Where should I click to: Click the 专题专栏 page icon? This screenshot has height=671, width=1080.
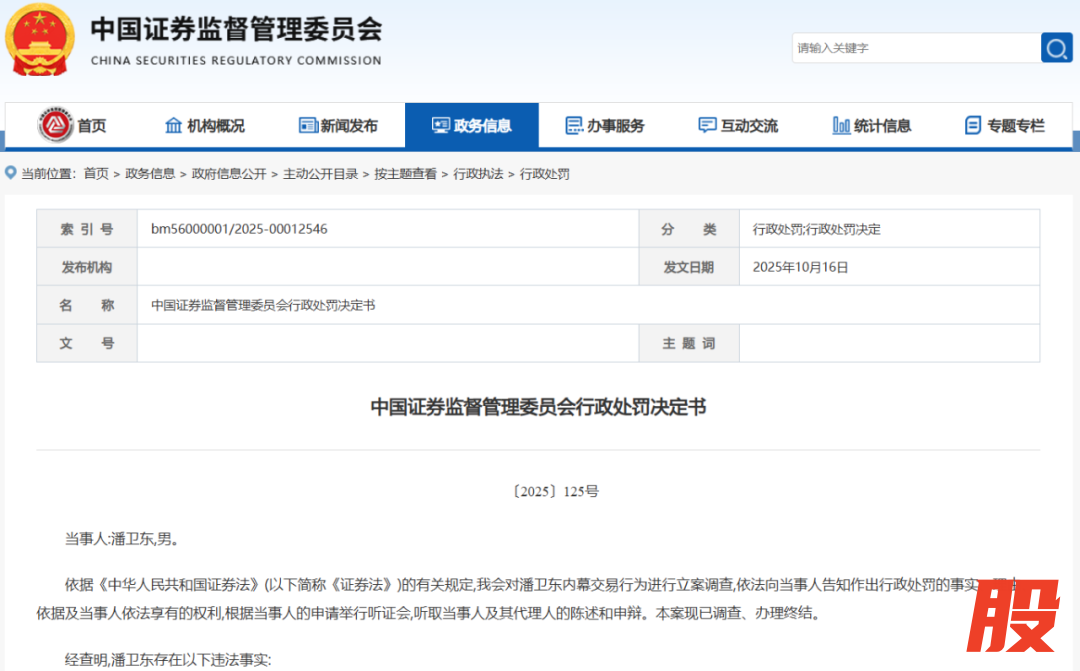[973, 125]
